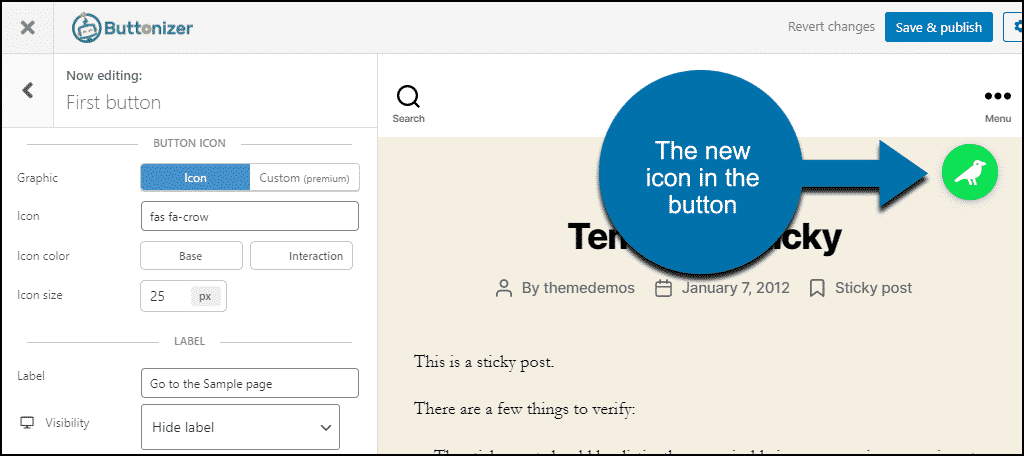Open the settings gear icon
The image size is (1024, 456).
point(1014,27)
